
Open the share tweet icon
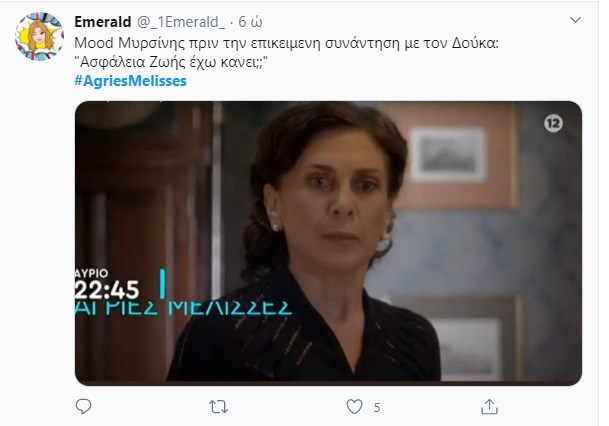pyautogui.click(x=489, y=407)
